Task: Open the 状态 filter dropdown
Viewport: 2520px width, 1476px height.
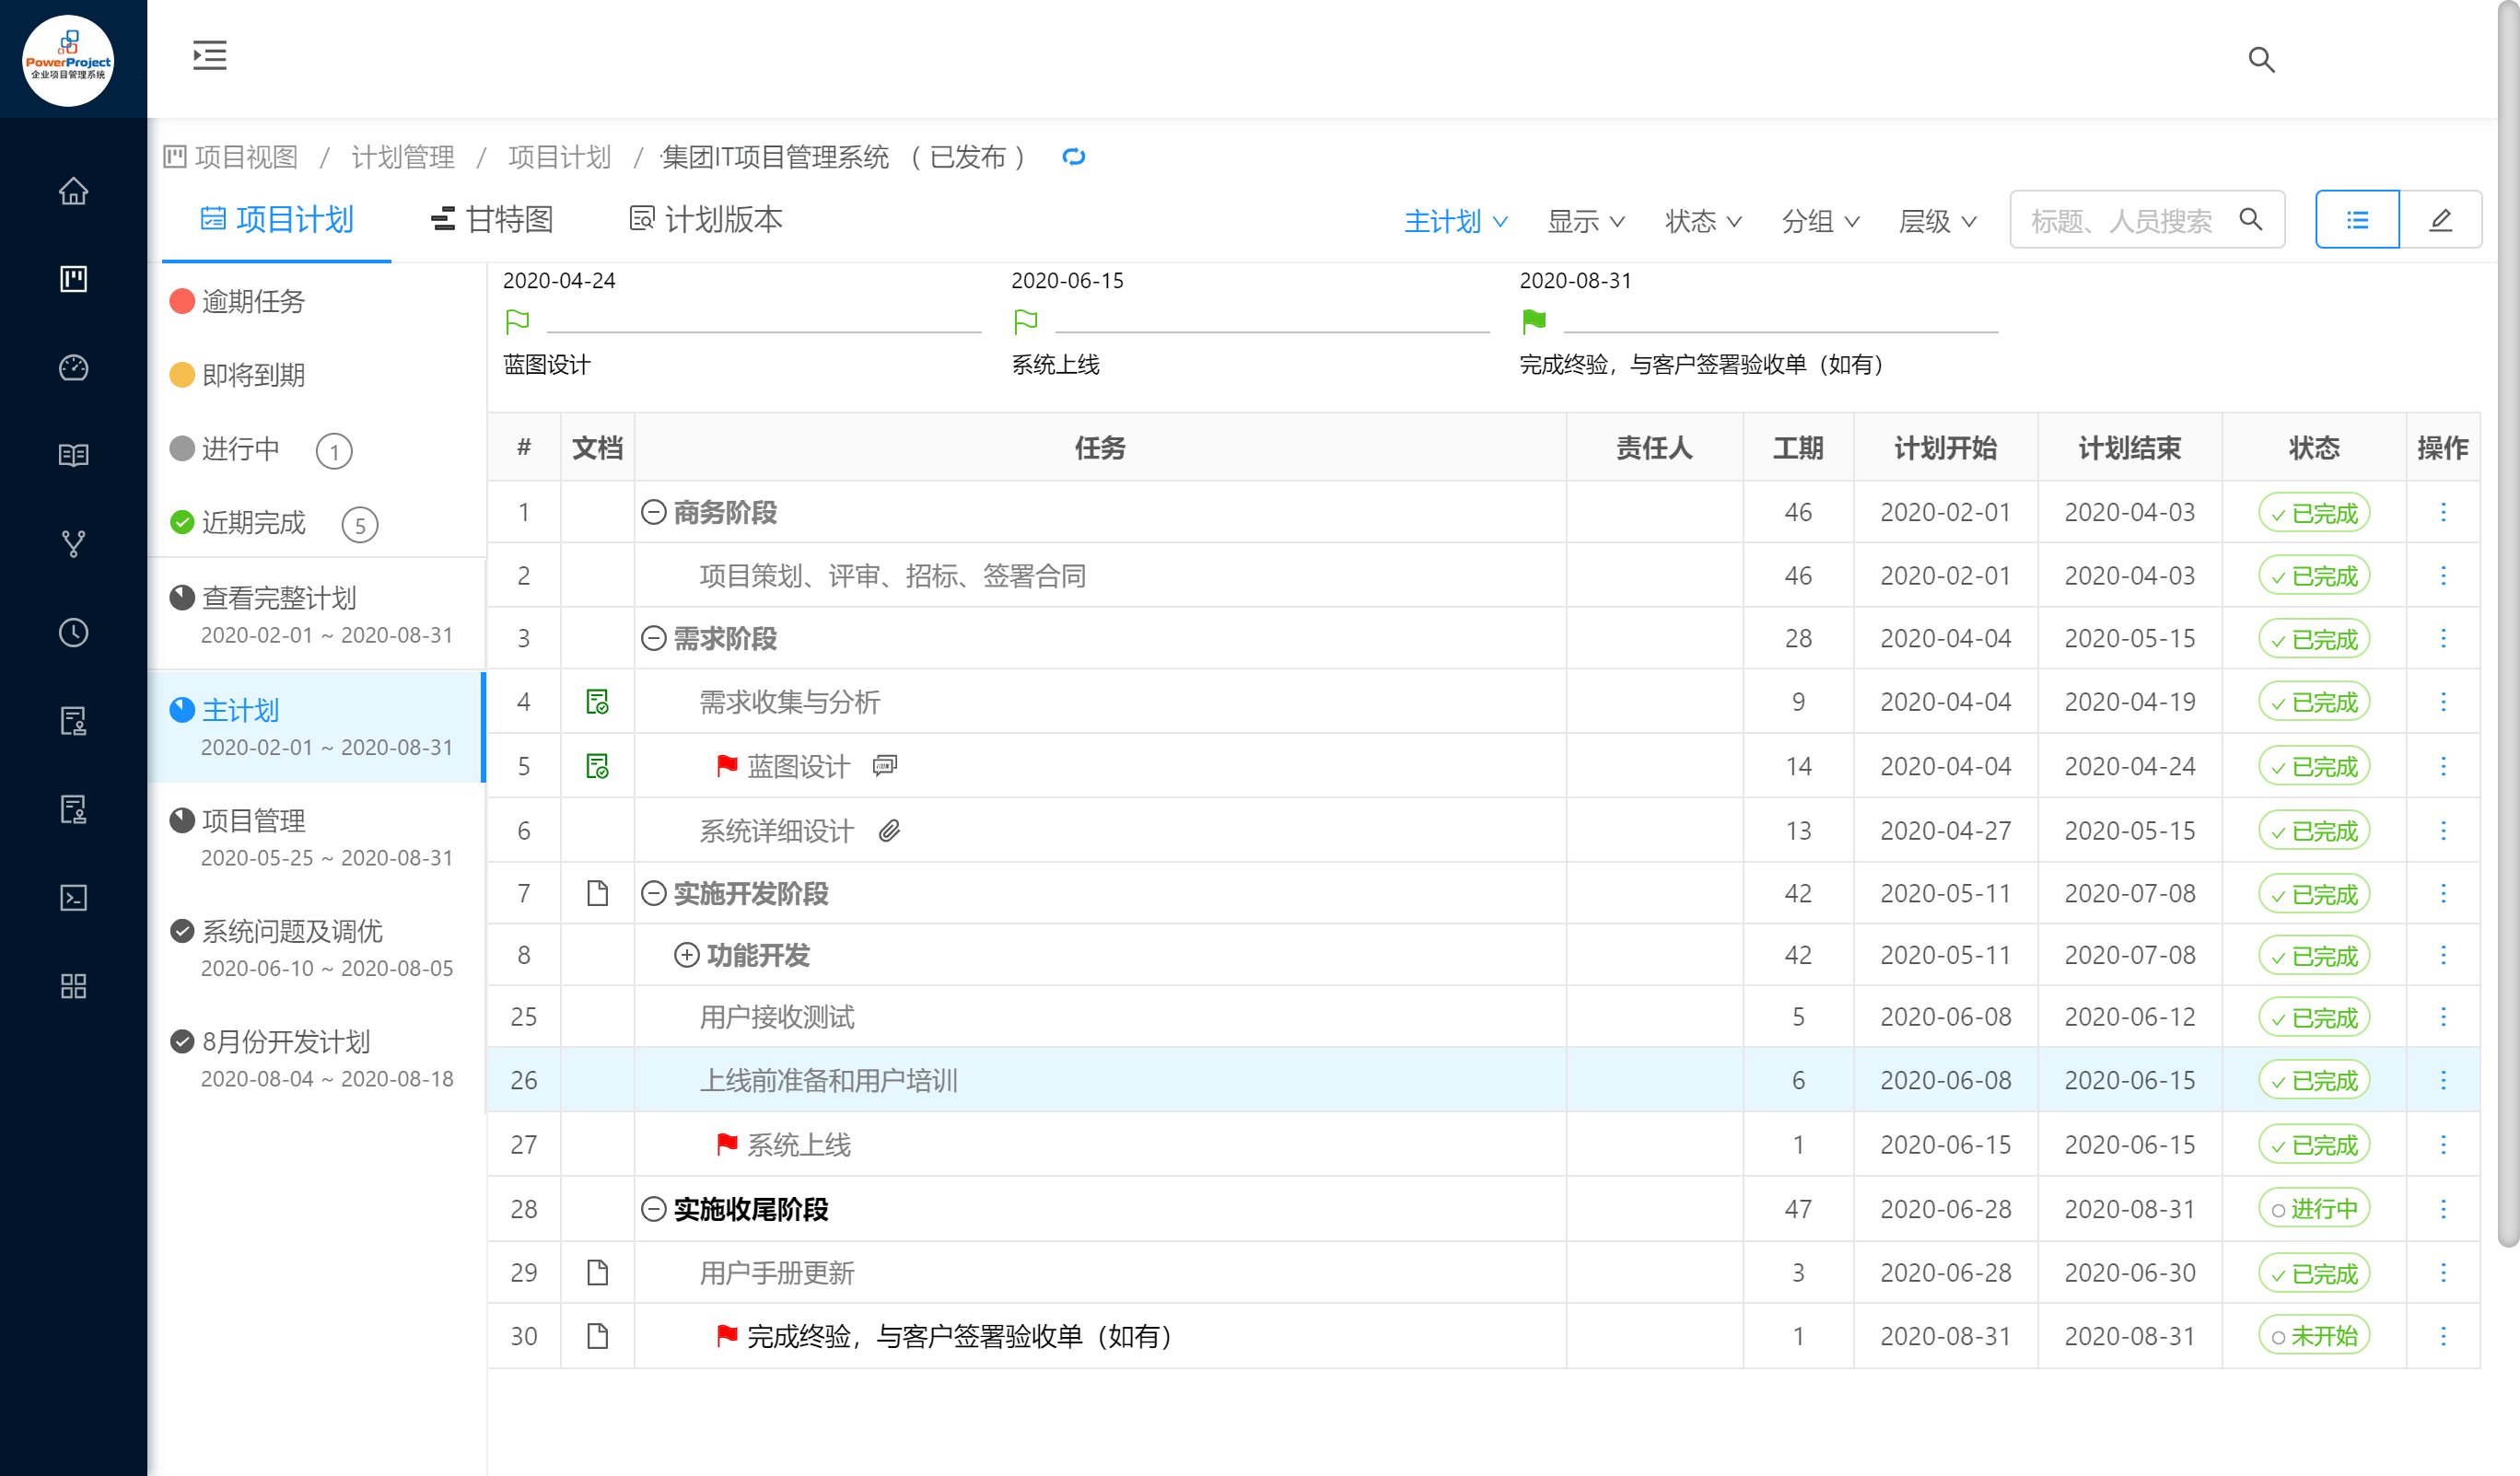Action: [1703, 221]
